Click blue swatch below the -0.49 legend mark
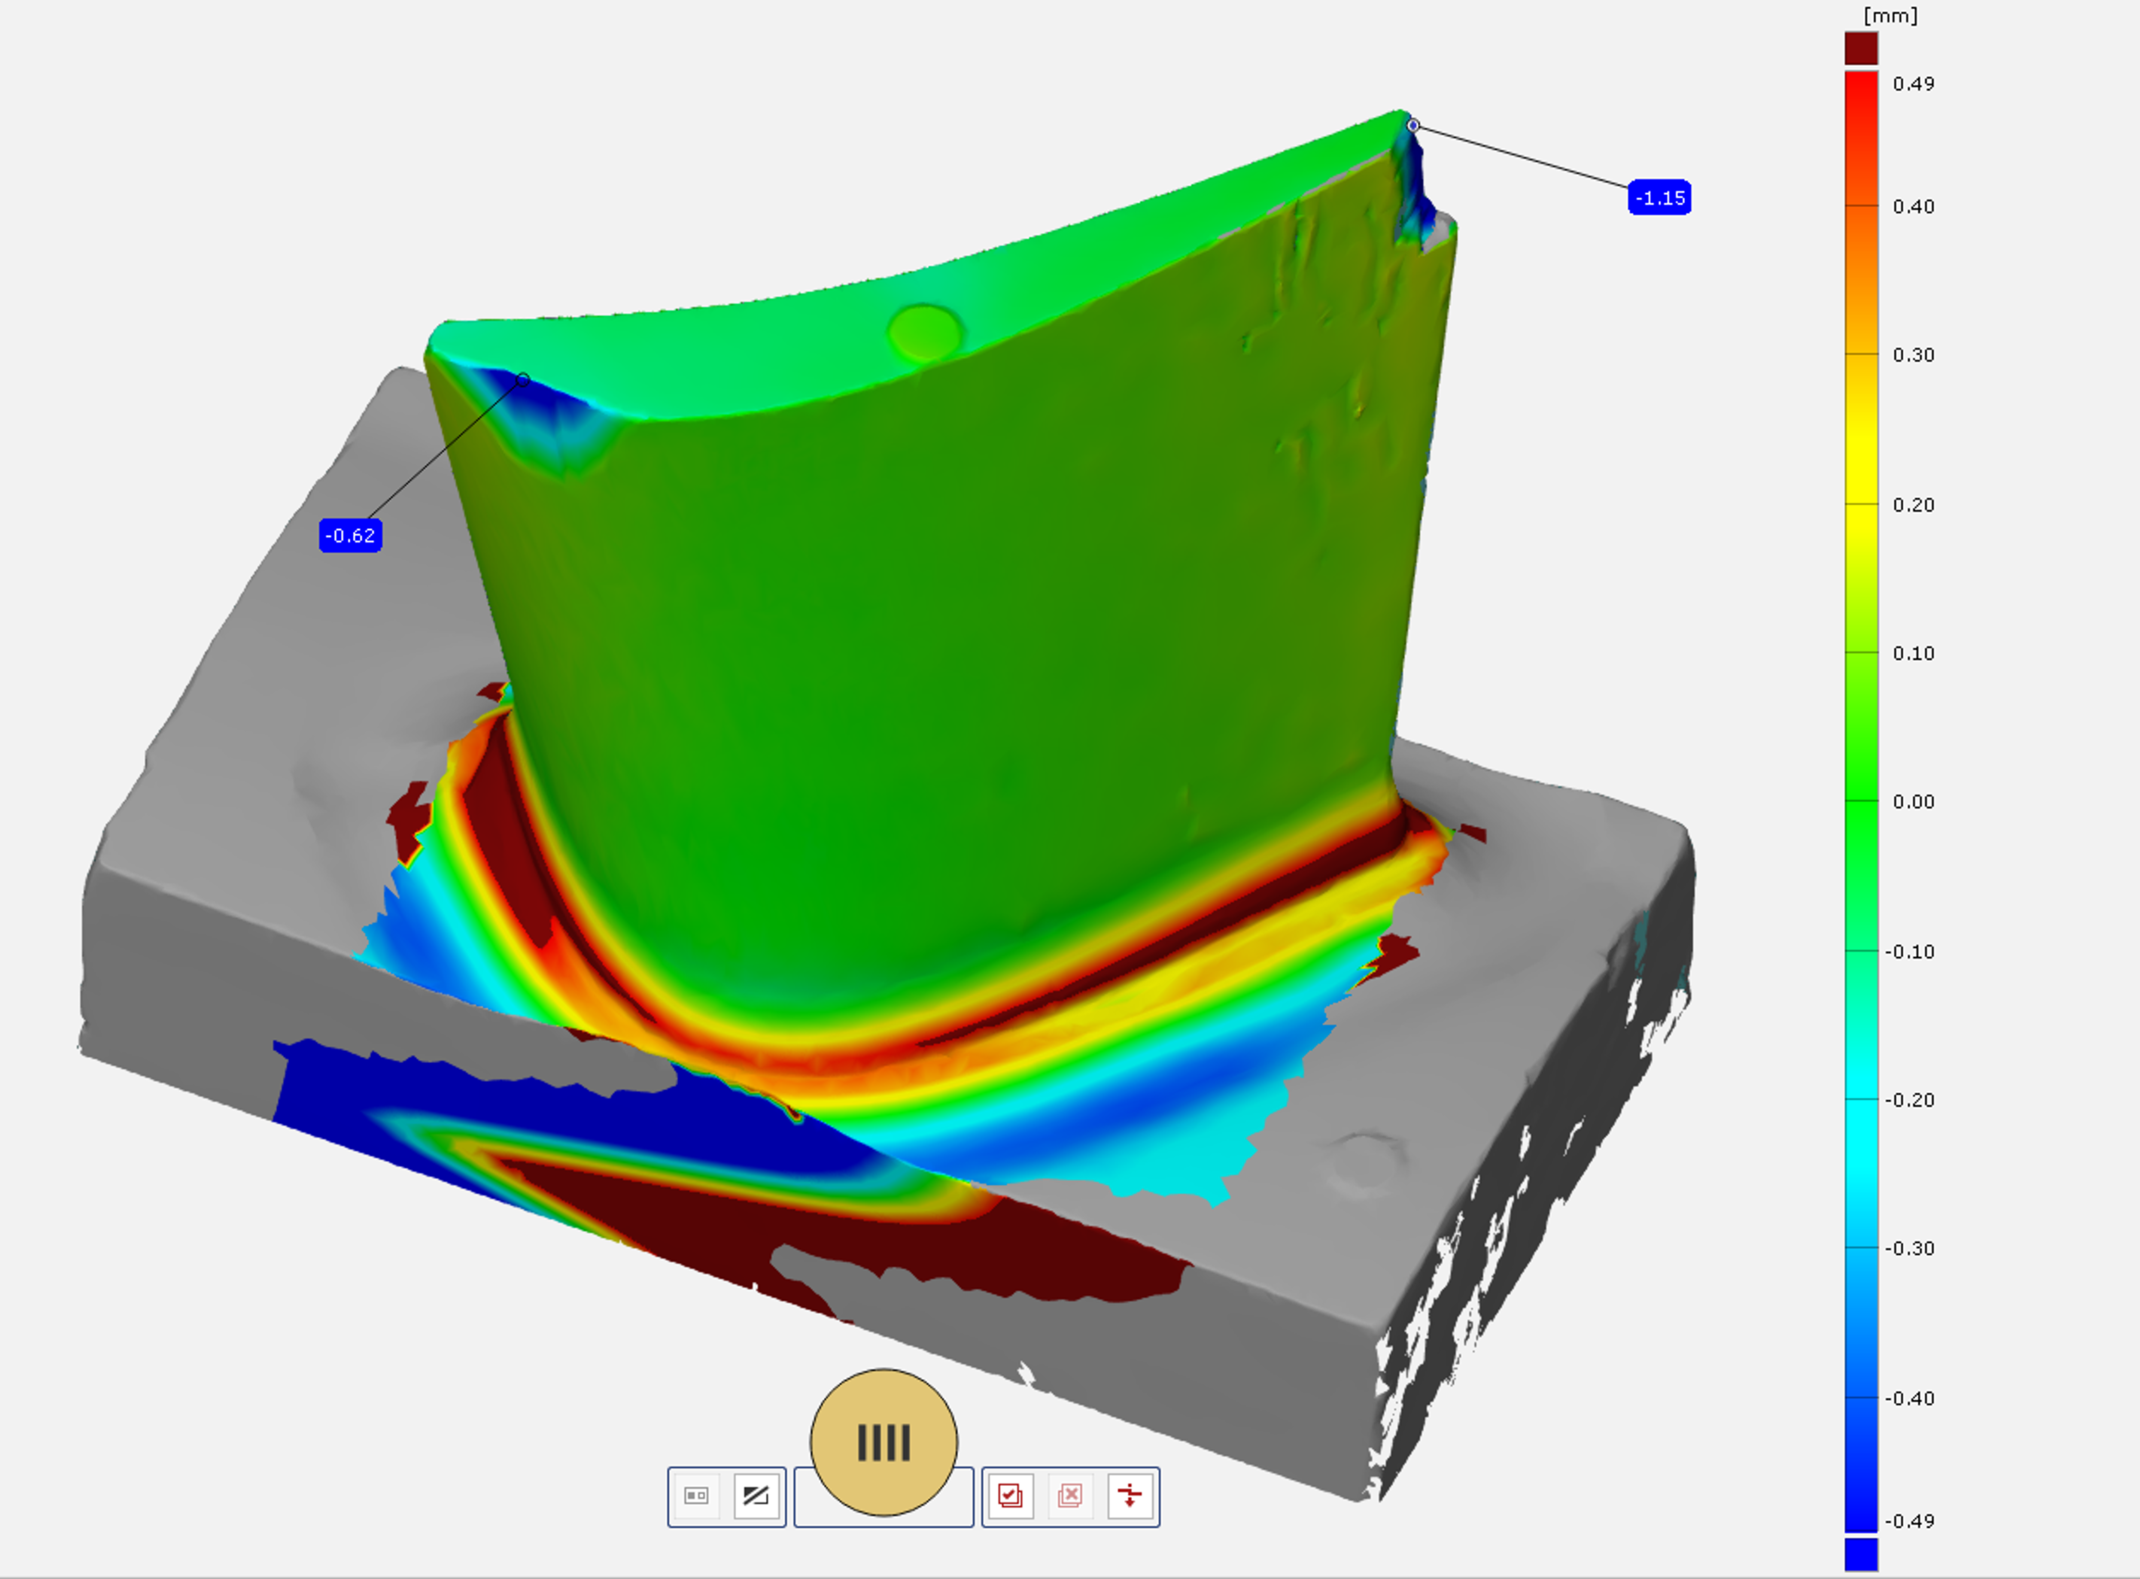This screenshot has width=2140, height=1579. [x=1861, y=1554]
